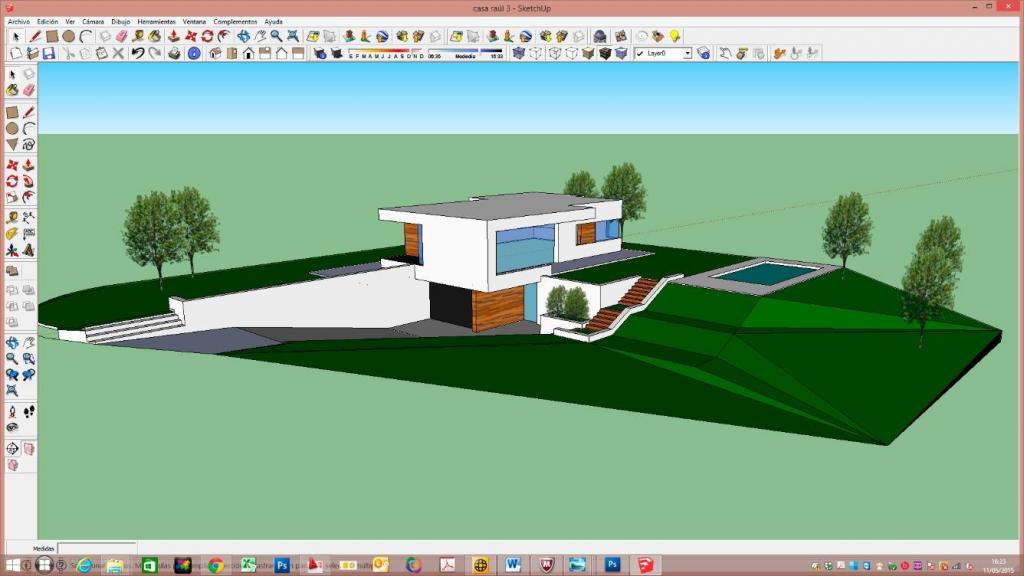Toggle shadows display on or off
The width and height of the screenshot is (1024, 576).
pyautogui.click(x=320, y=53)
